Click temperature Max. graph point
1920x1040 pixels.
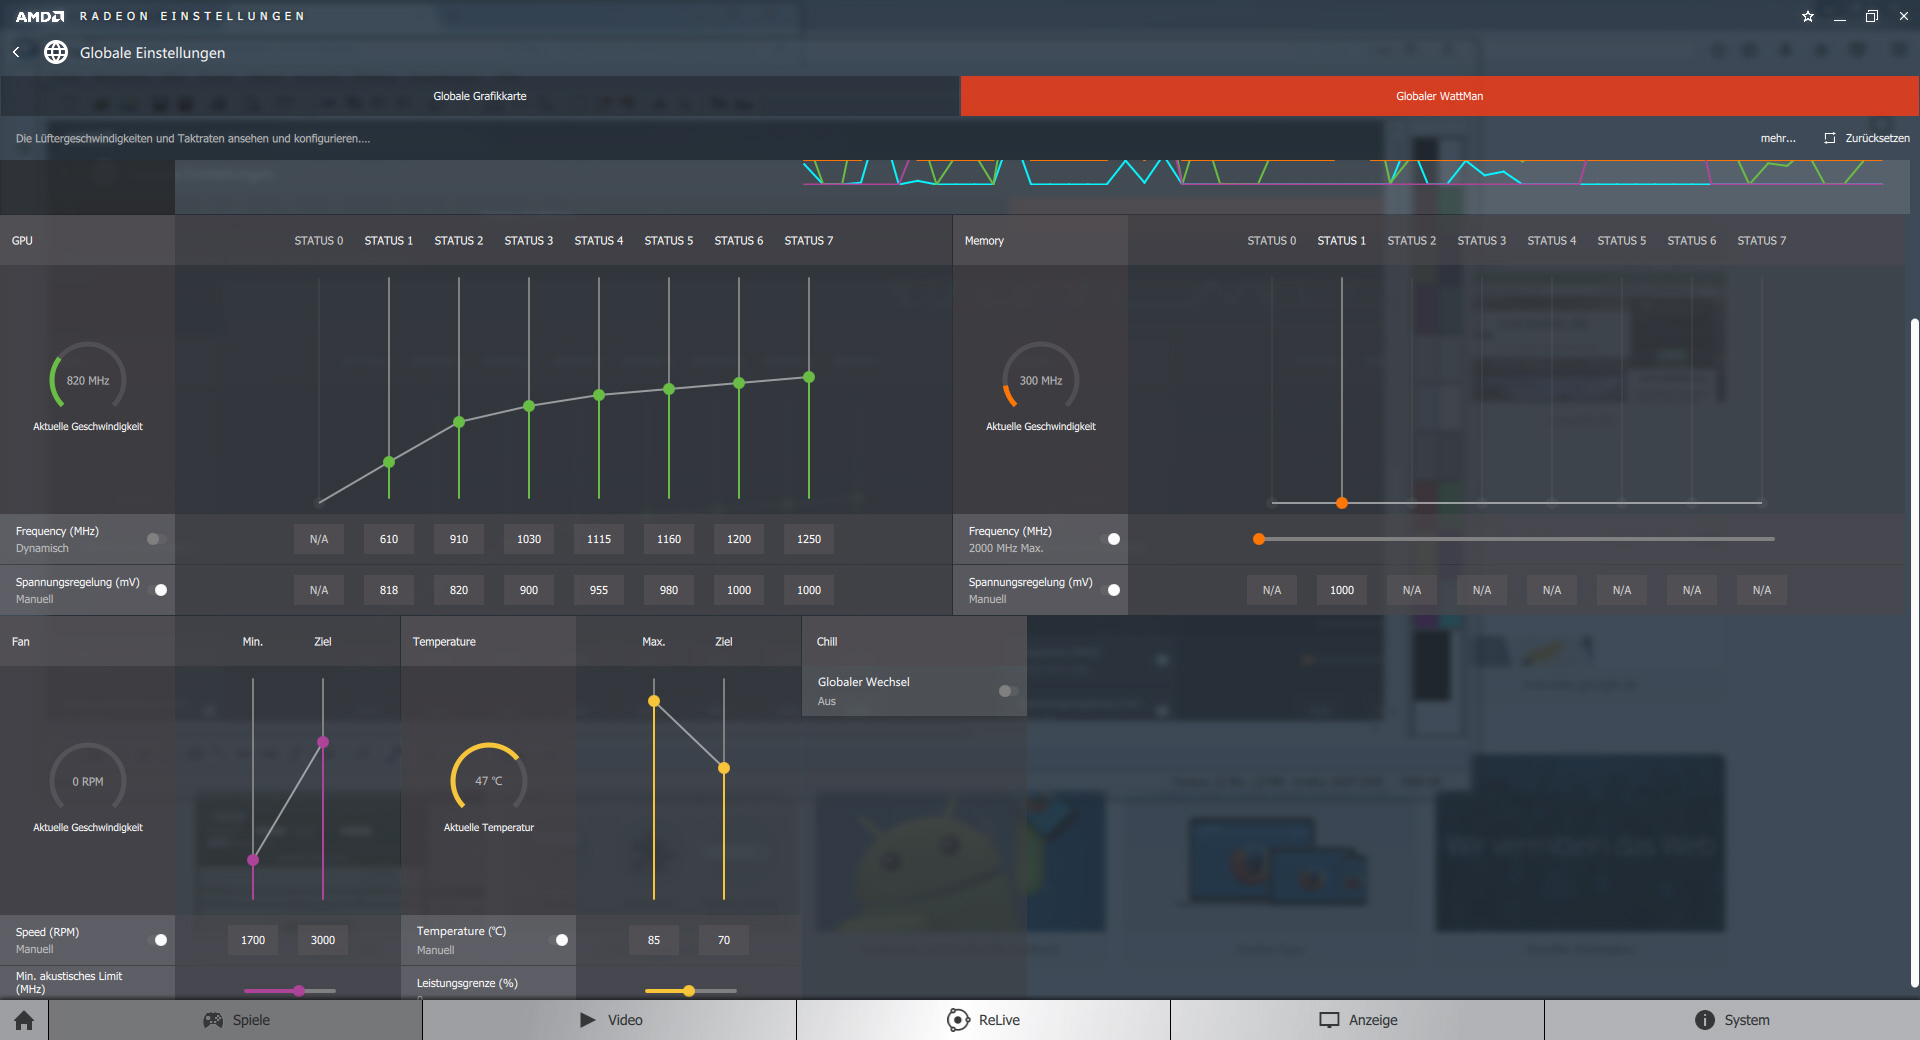(654, 701)
